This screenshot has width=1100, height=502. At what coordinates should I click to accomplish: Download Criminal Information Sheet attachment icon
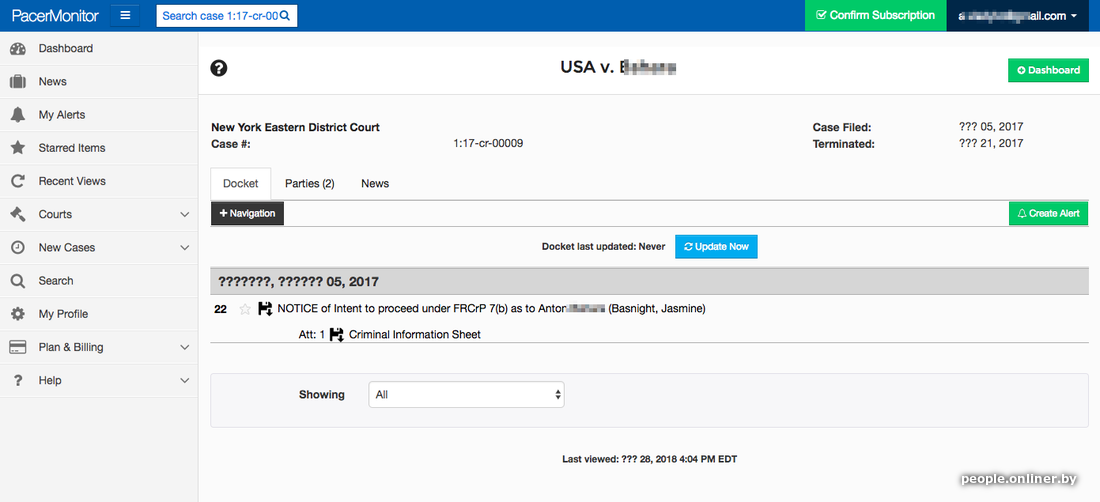[x=337, y=334]
